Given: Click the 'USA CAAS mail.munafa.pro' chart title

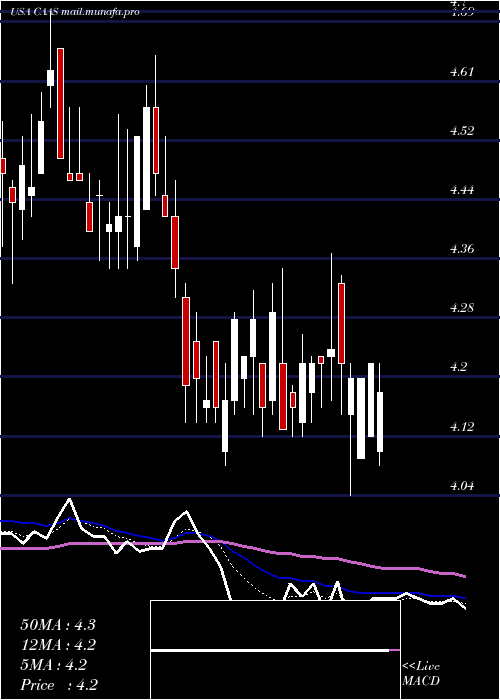Looking at the screenshot, I should (x=75, y=12).
